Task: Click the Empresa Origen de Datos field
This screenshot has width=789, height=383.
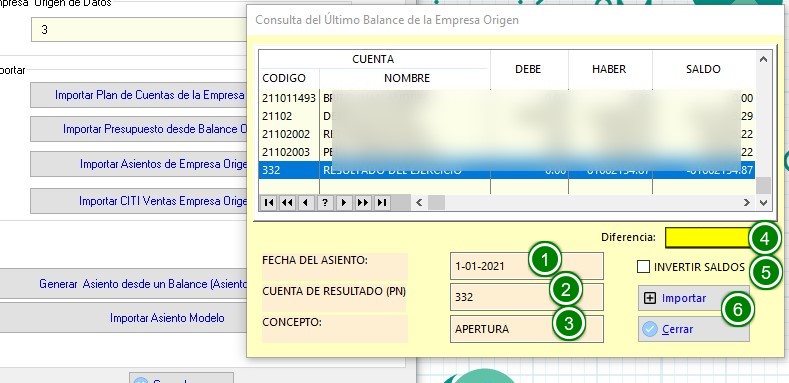Action: [139, 30]
